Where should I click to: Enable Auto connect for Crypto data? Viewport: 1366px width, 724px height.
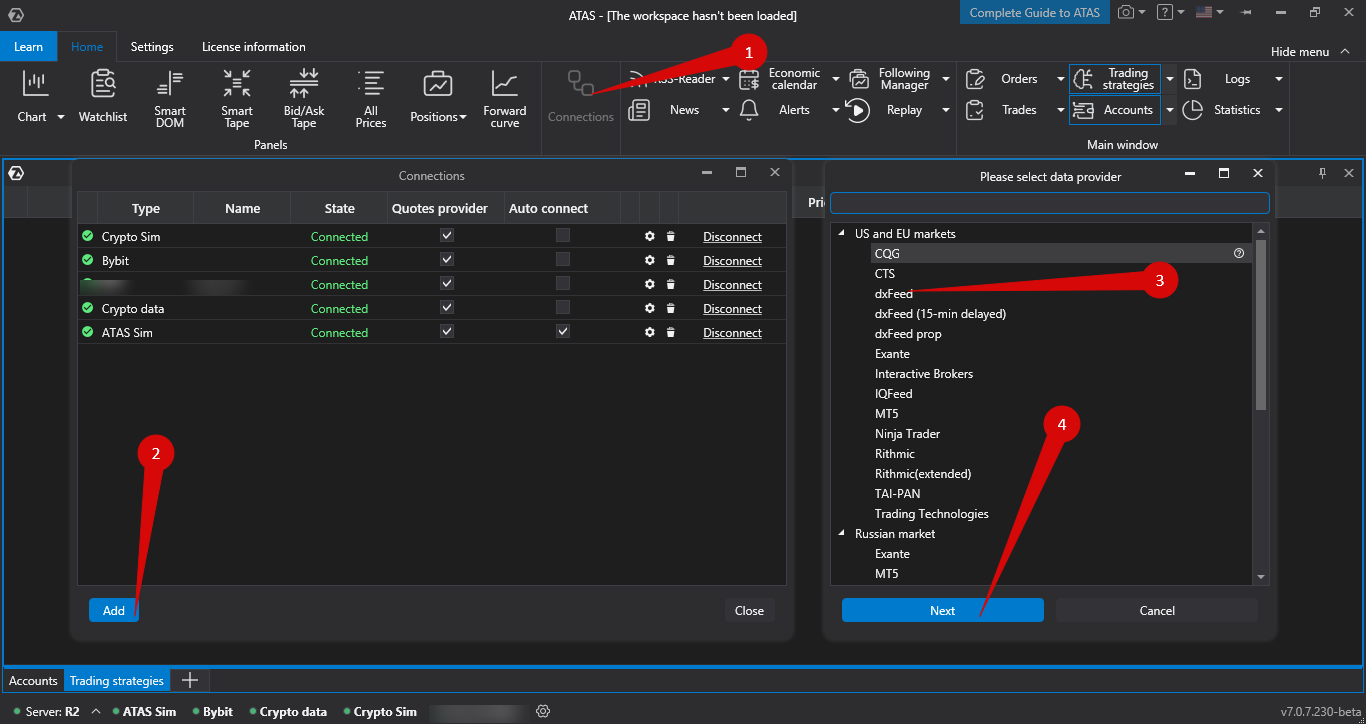tap(563, 308)
